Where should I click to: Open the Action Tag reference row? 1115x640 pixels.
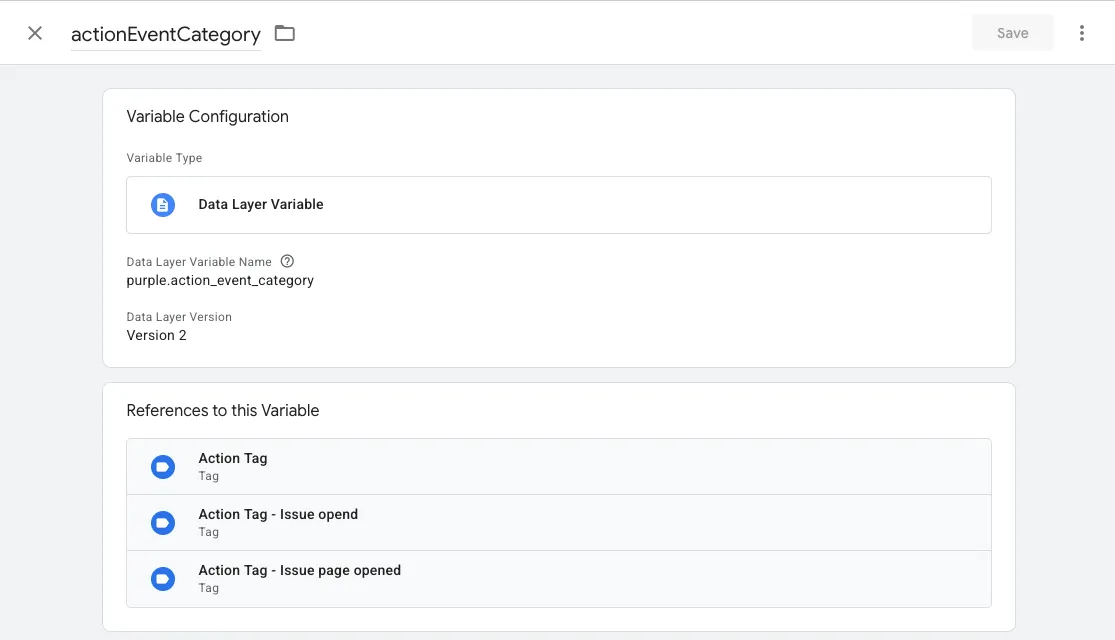[559, 466]
